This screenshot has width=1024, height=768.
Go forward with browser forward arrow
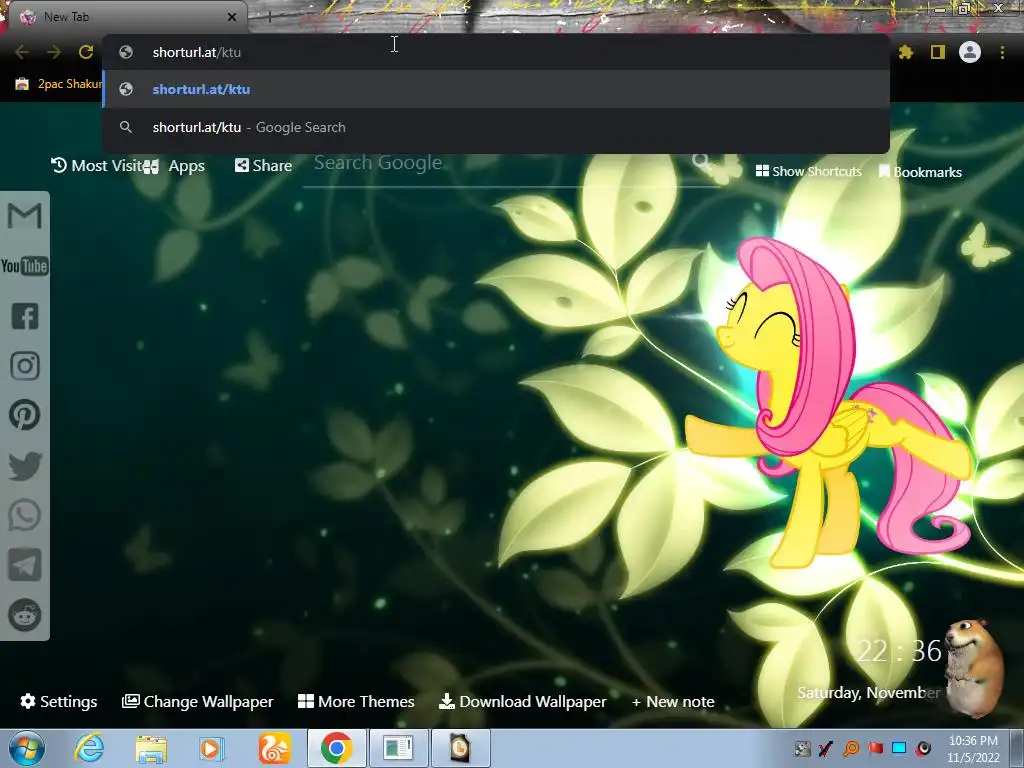point(54,52)
